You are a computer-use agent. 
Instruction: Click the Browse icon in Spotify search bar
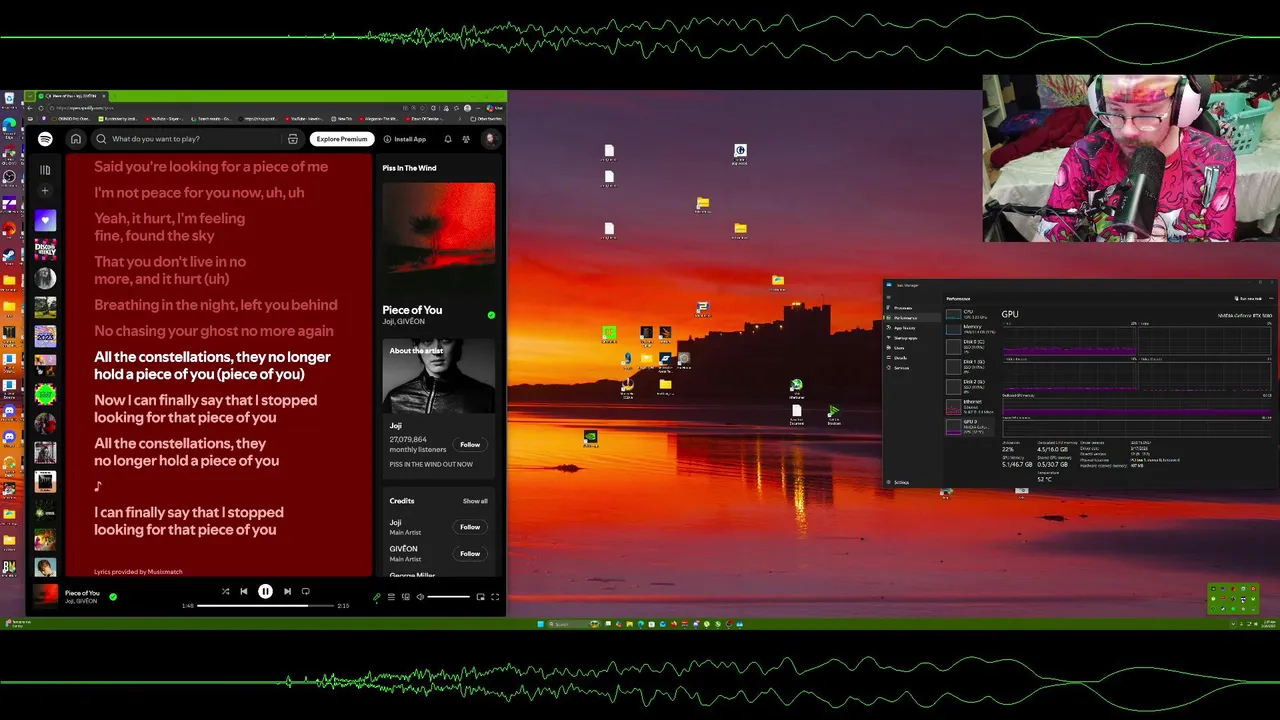pos(293,139)
